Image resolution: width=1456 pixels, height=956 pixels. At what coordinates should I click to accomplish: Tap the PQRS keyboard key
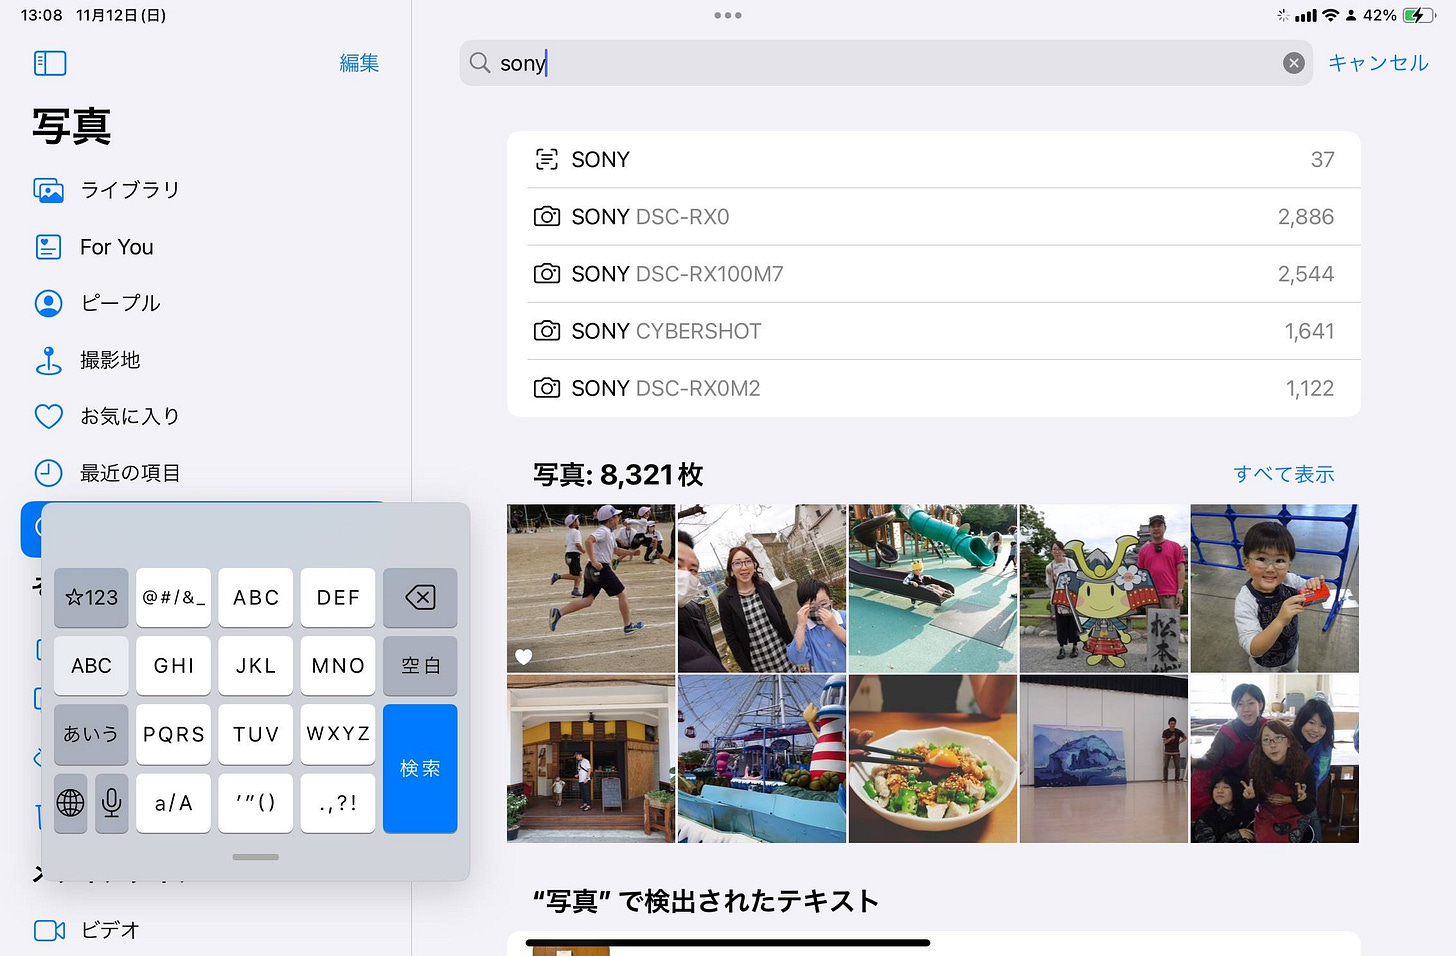[173, 734]
